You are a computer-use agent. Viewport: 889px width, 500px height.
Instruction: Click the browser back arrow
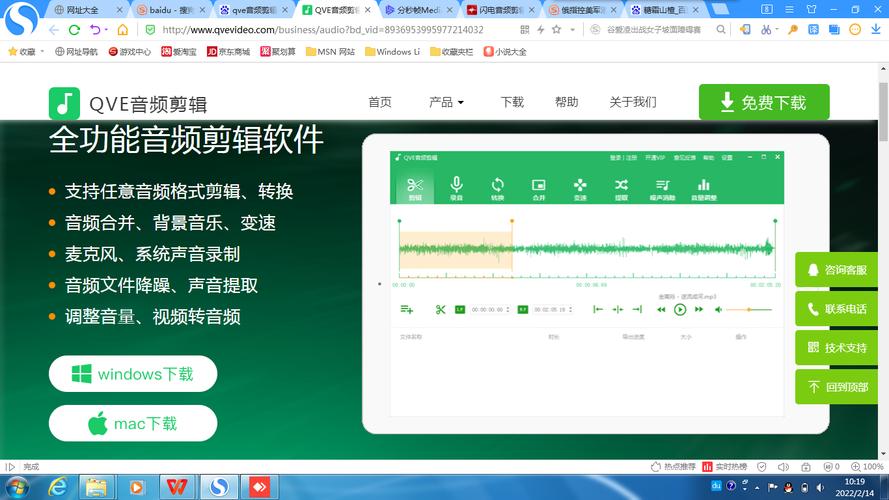54,29
